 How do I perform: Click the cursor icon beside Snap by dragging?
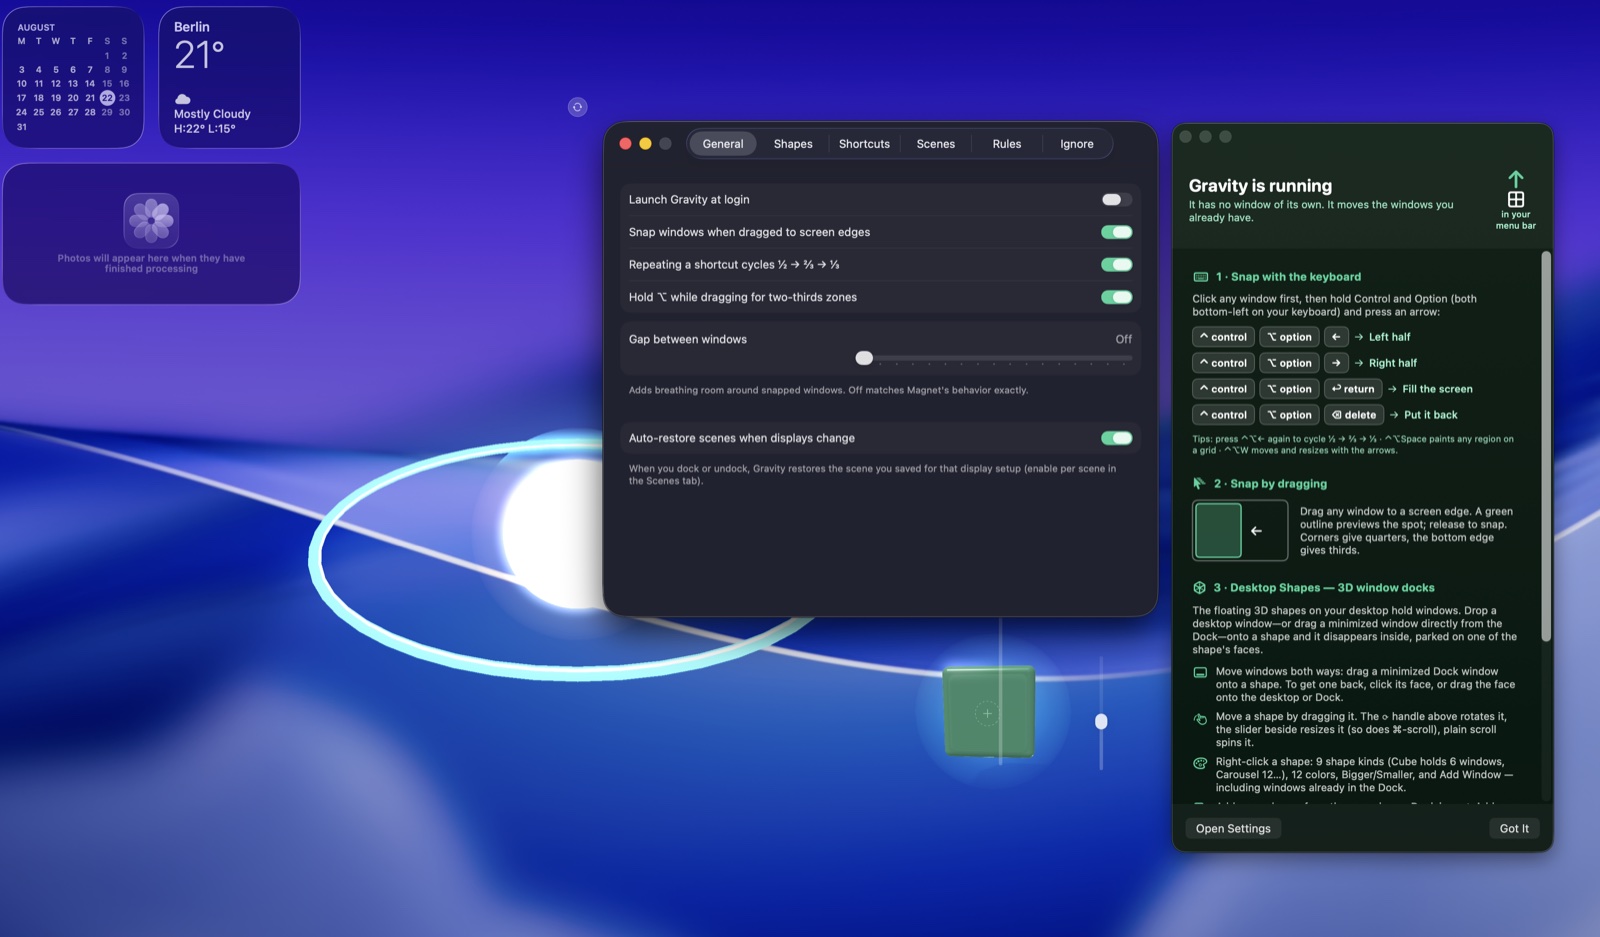pos(1199,484)
